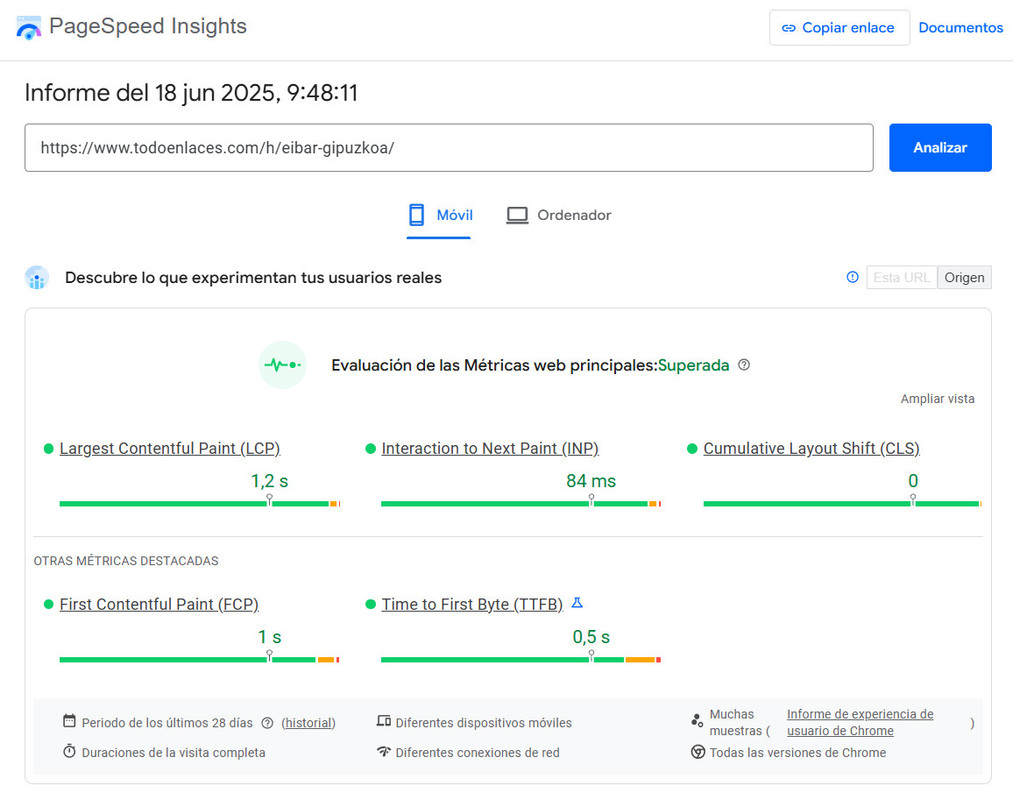Click Ampliar vista

(937, 399)
